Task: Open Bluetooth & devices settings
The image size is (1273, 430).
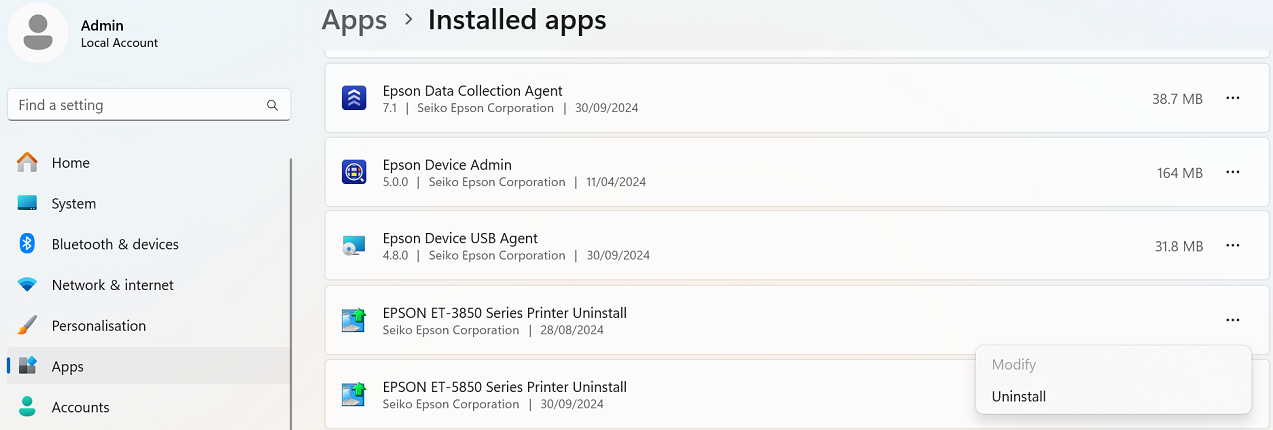Action: 115,244
